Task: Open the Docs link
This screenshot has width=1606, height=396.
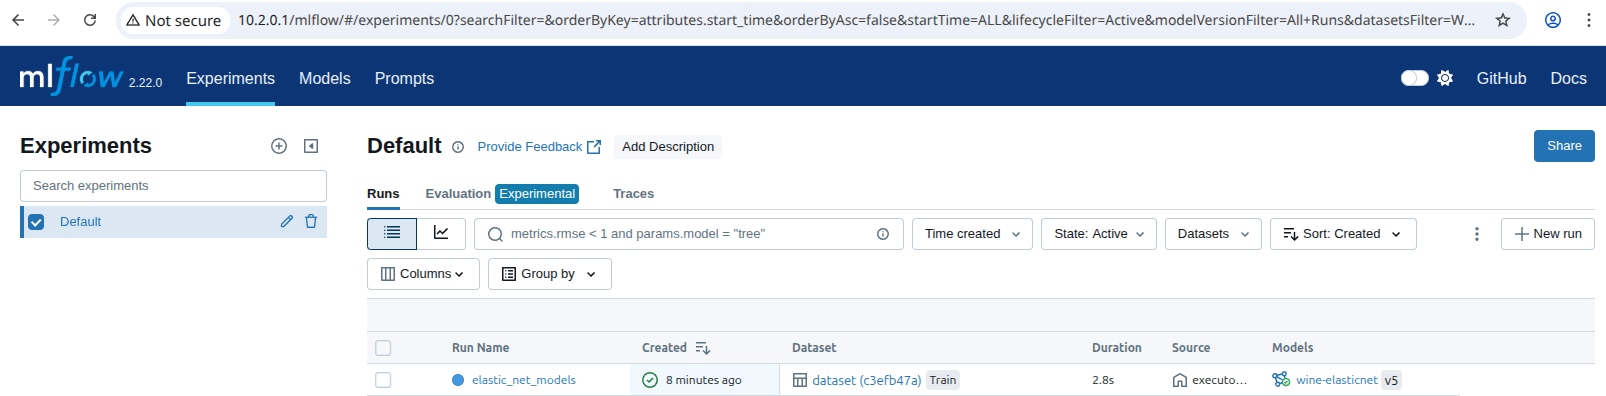Action: tap(1568, 78)
